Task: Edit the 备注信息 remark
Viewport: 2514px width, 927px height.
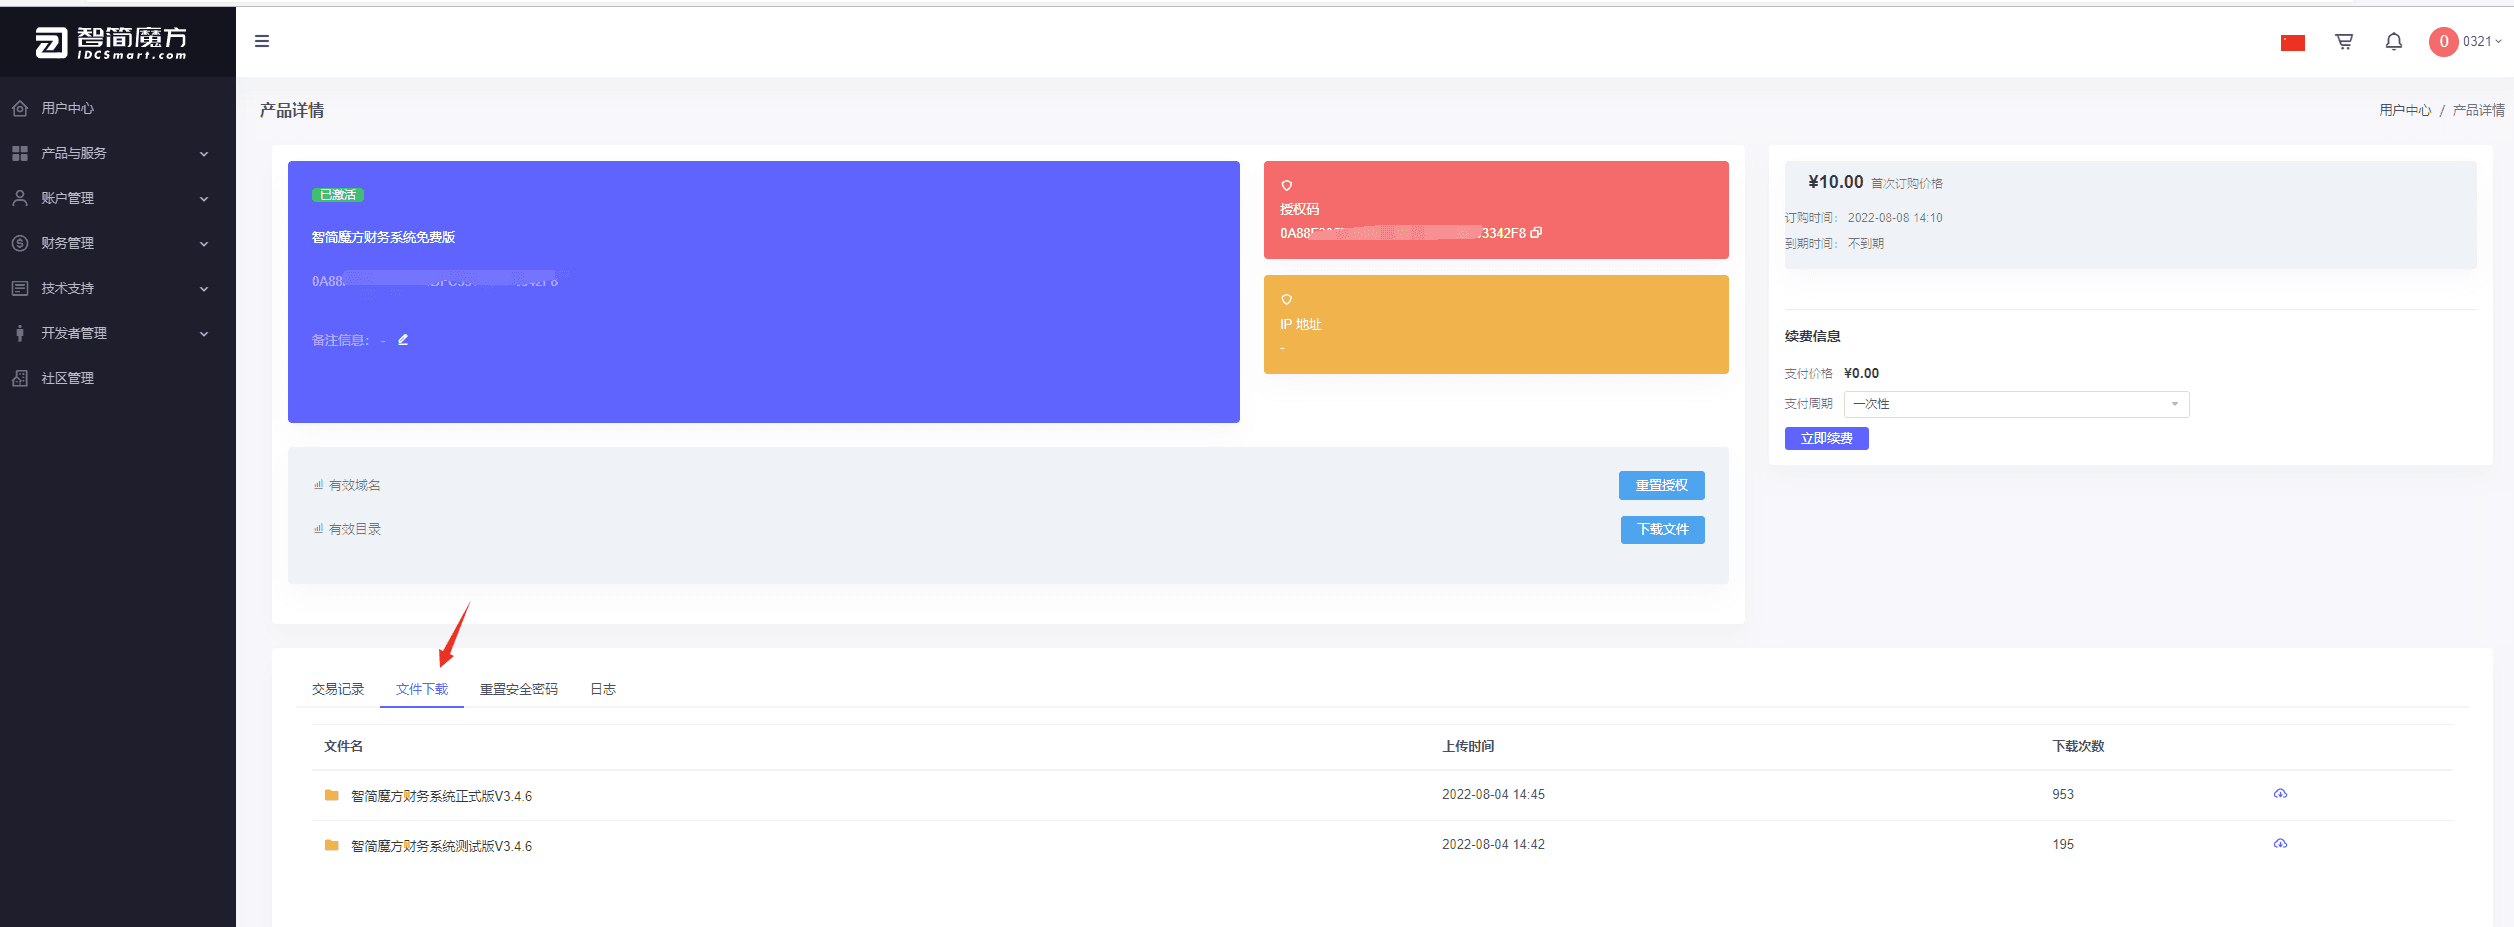Action: point(403,340)
